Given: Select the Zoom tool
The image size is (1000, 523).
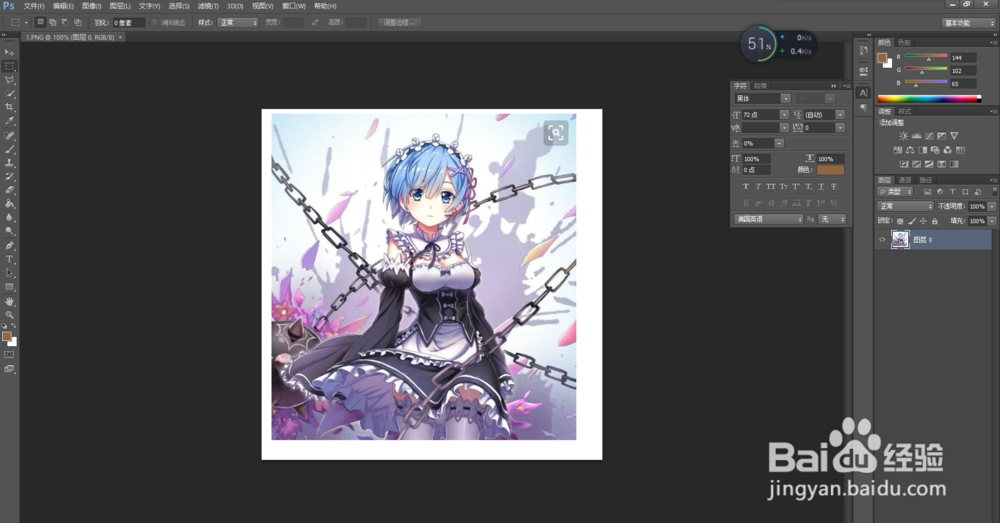Looking at the screenshot, I should point(9,315).
